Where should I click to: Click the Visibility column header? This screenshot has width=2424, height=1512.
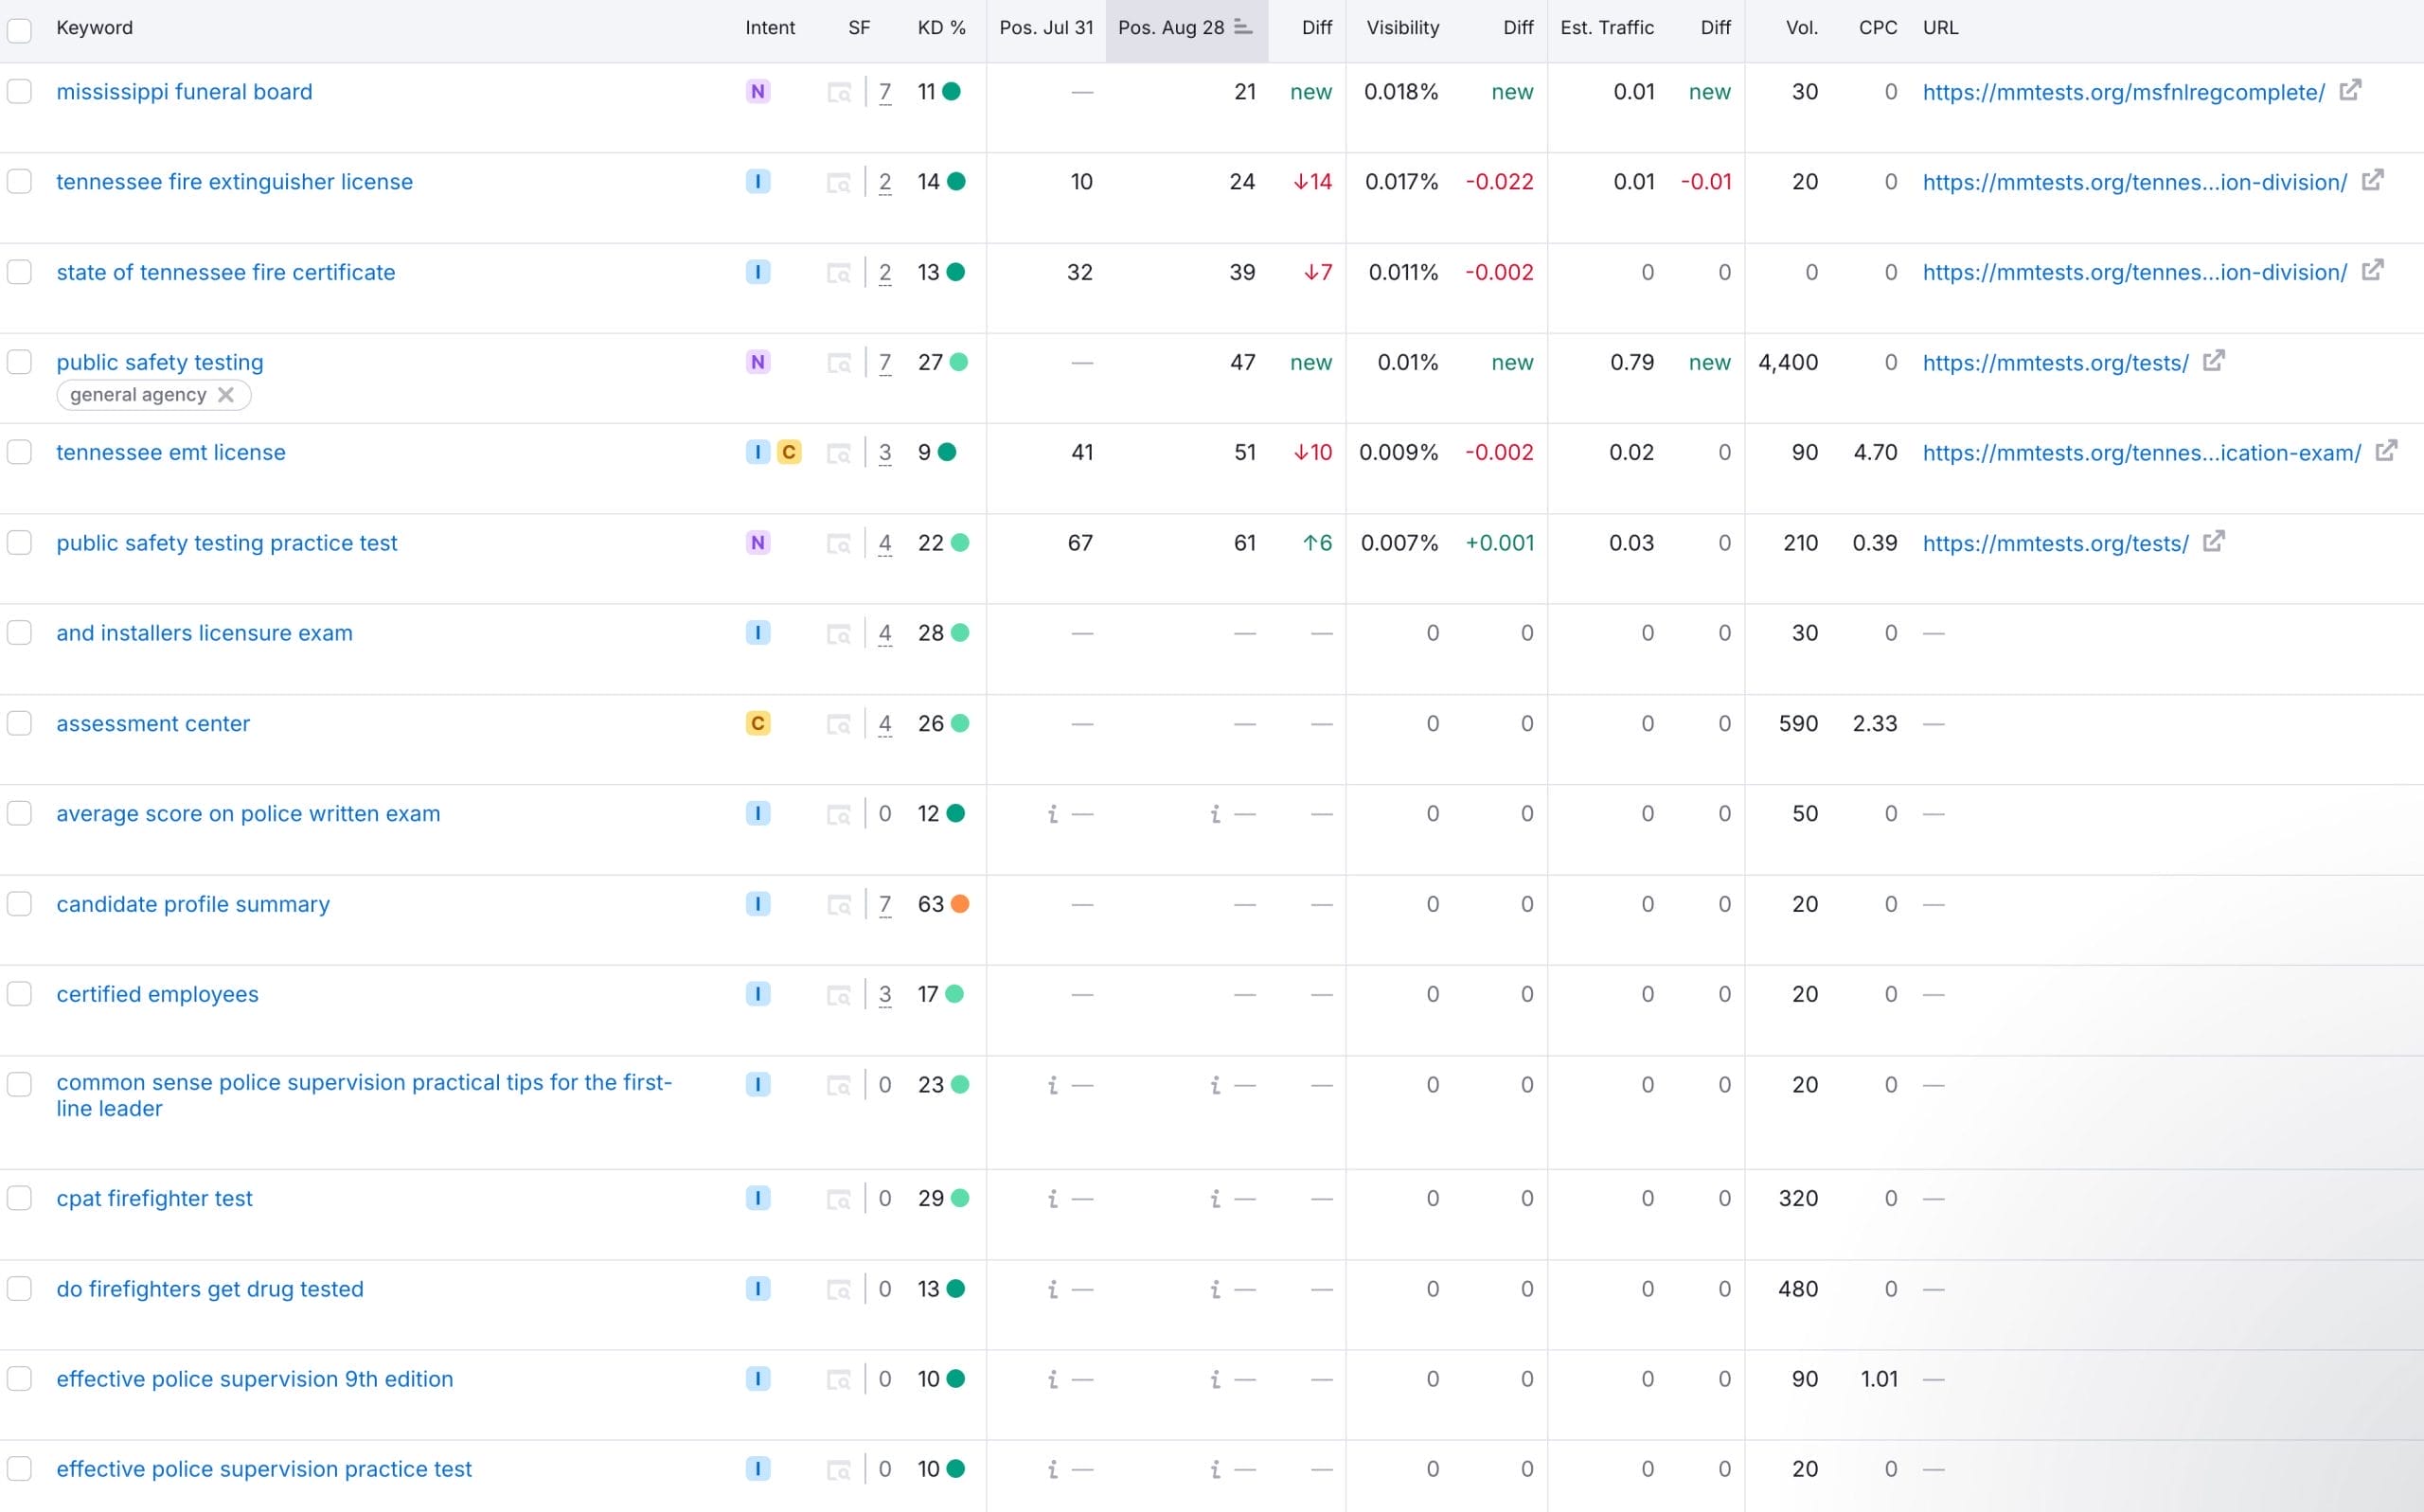[1402, 28]
